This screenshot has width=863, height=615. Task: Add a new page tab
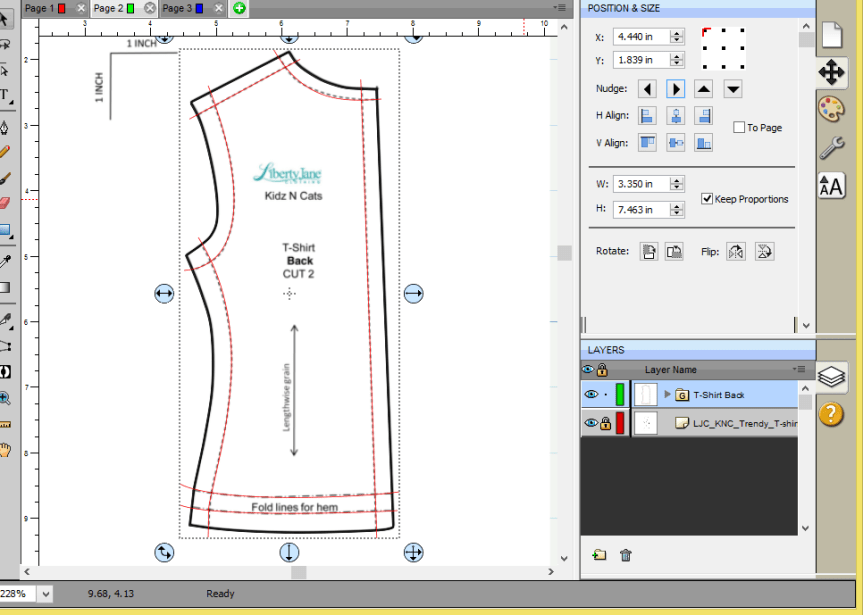pos(240,8)
